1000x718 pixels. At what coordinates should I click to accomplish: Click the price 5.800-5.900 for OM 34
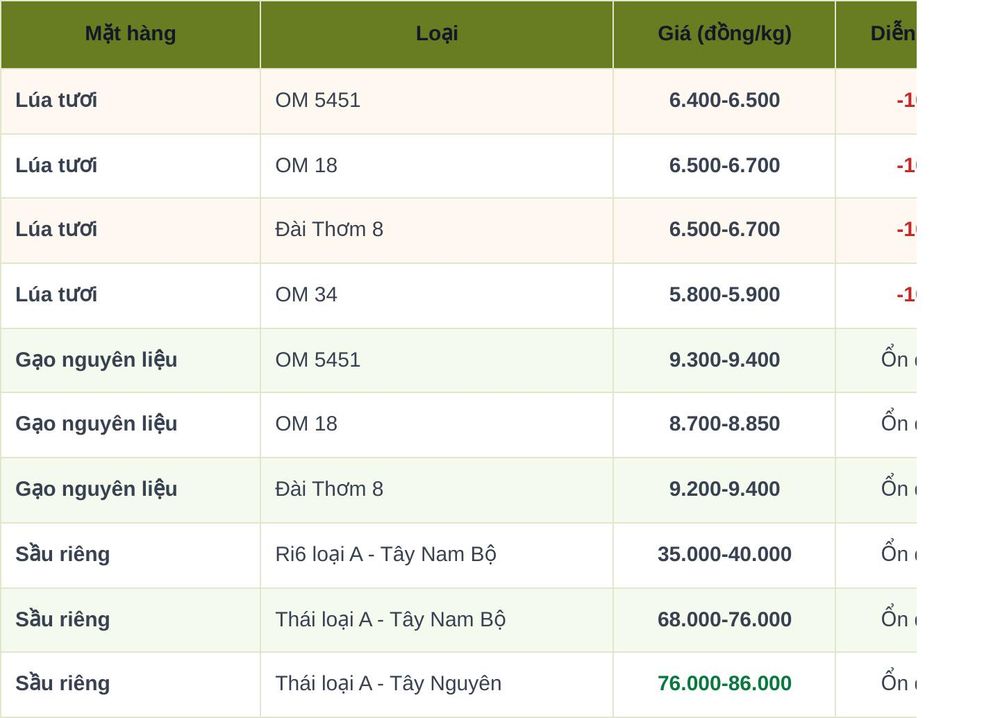(x=724, y=295)
